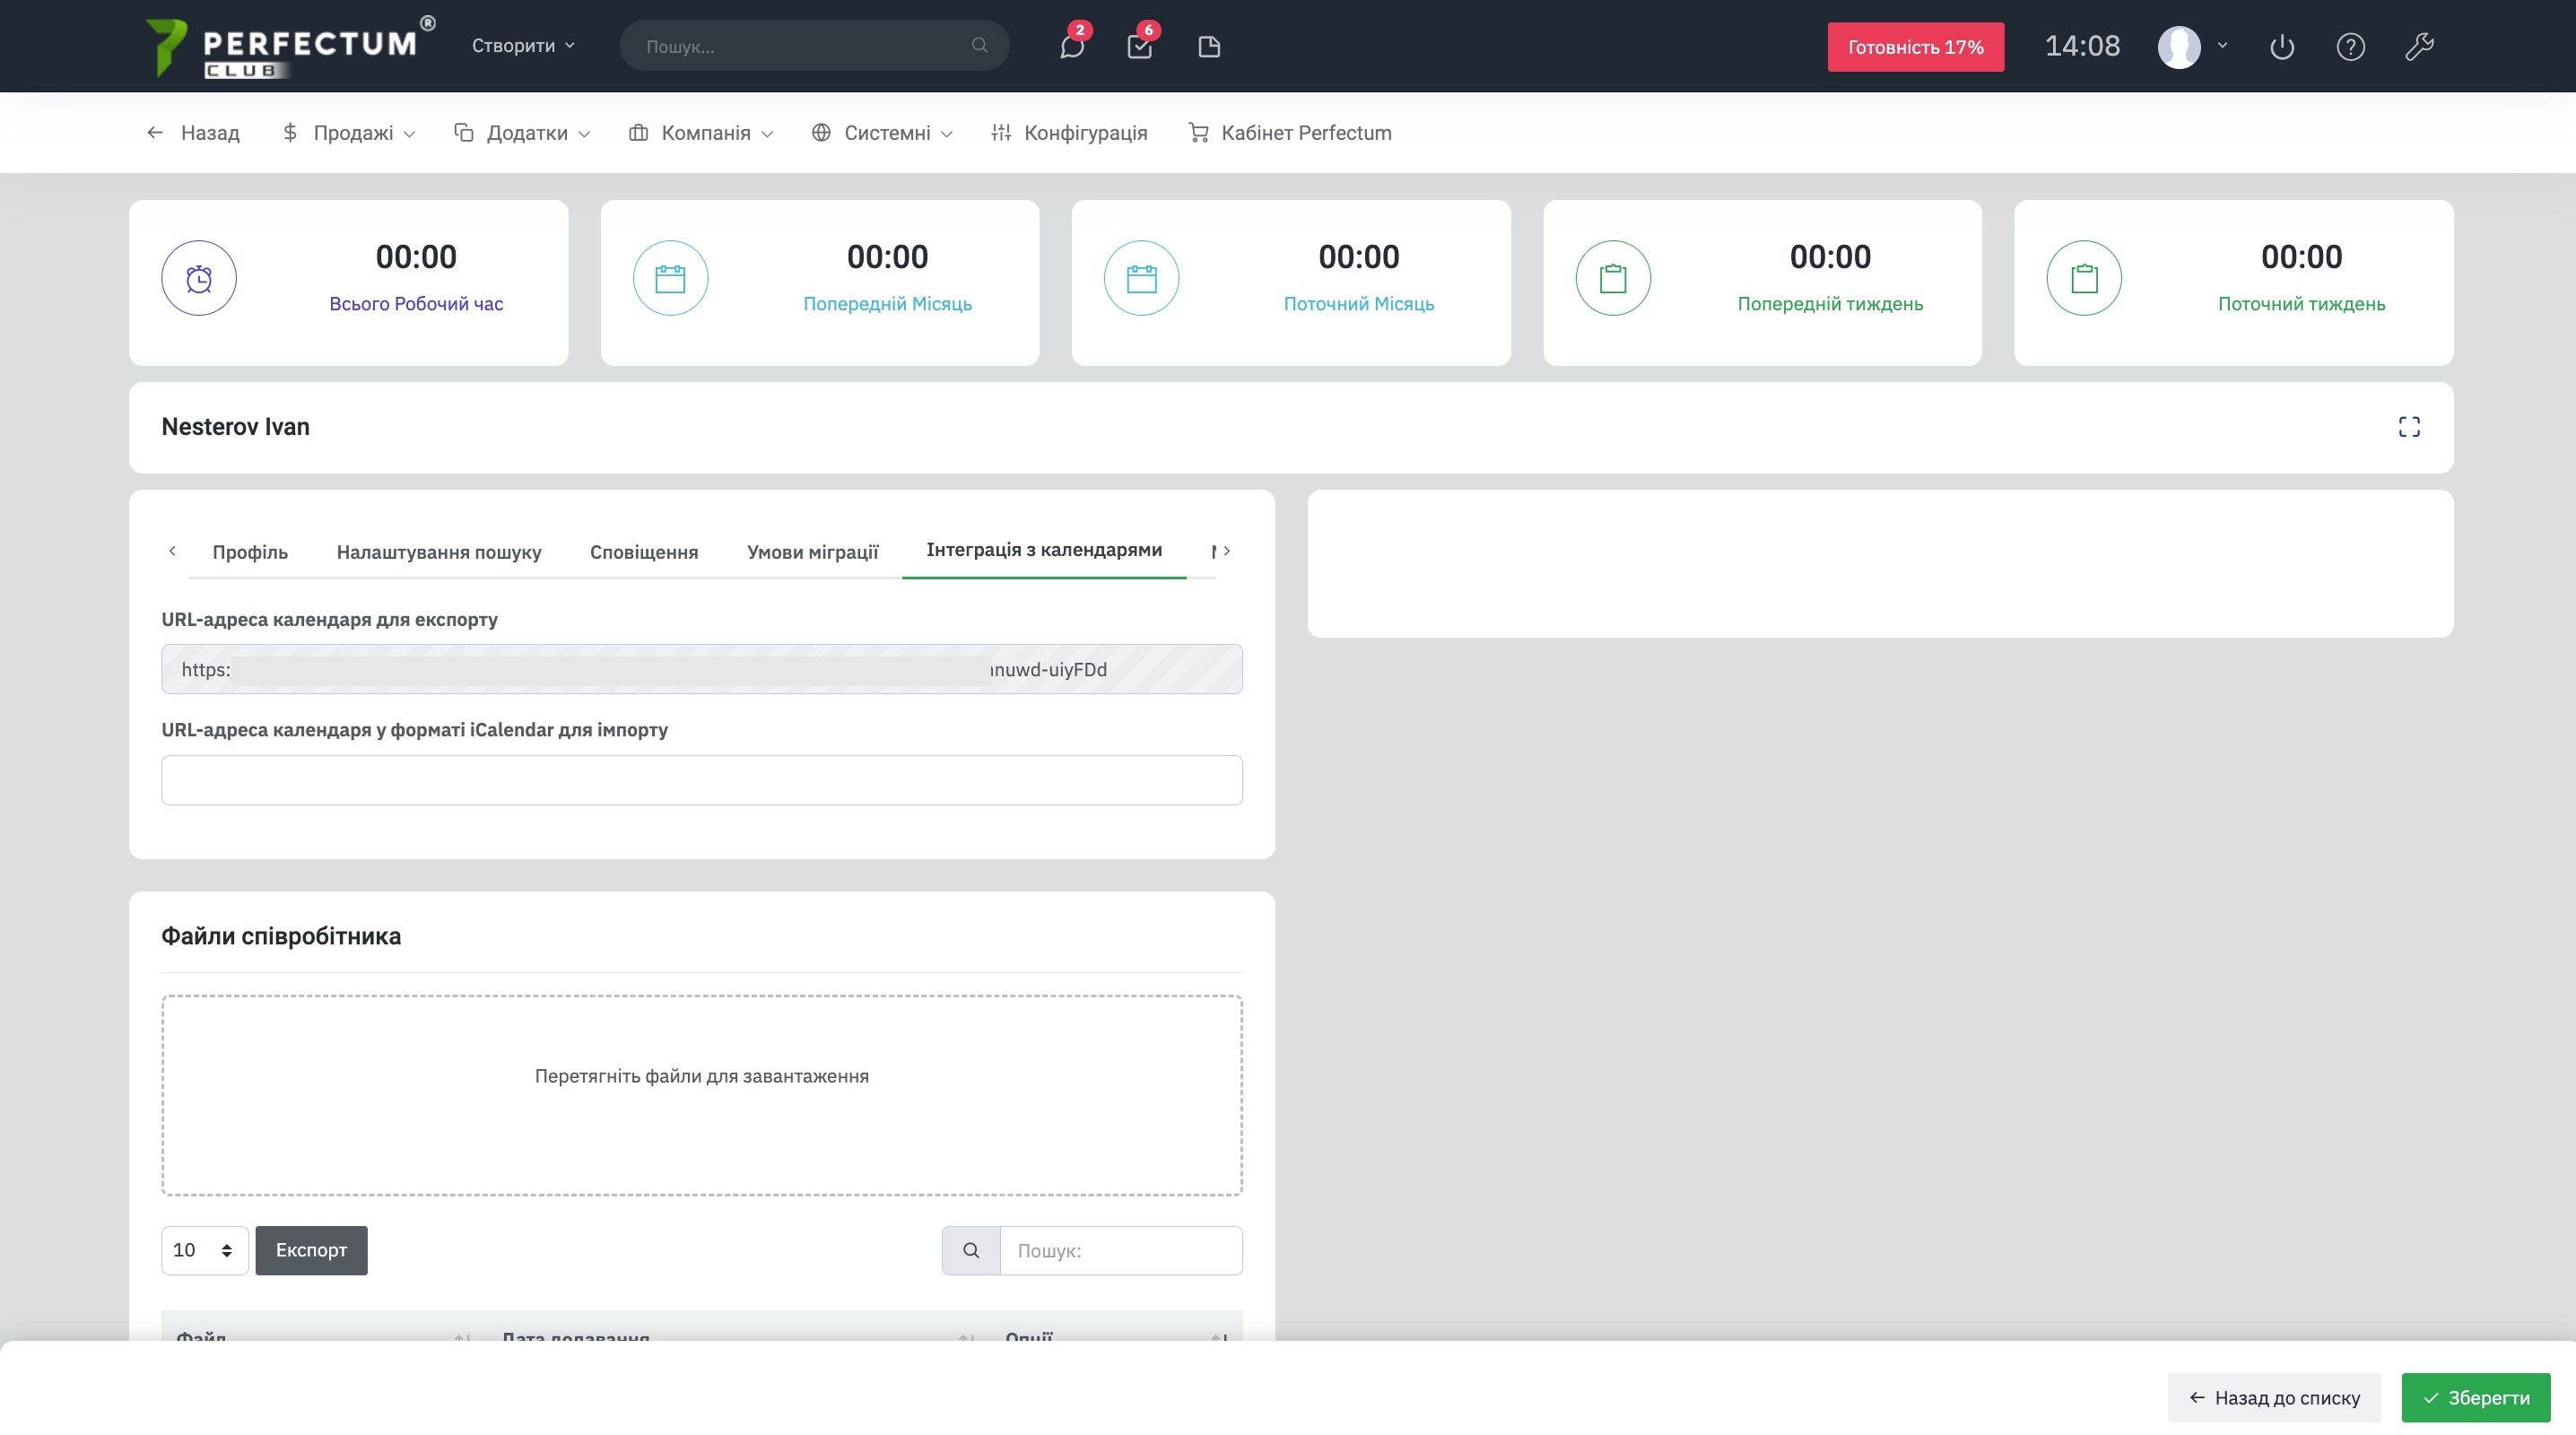Image resolution: width=2576 pixels, height=1435 pixels.
Task: Open the Конфігурація menu item
Action: coord(1069,133)
